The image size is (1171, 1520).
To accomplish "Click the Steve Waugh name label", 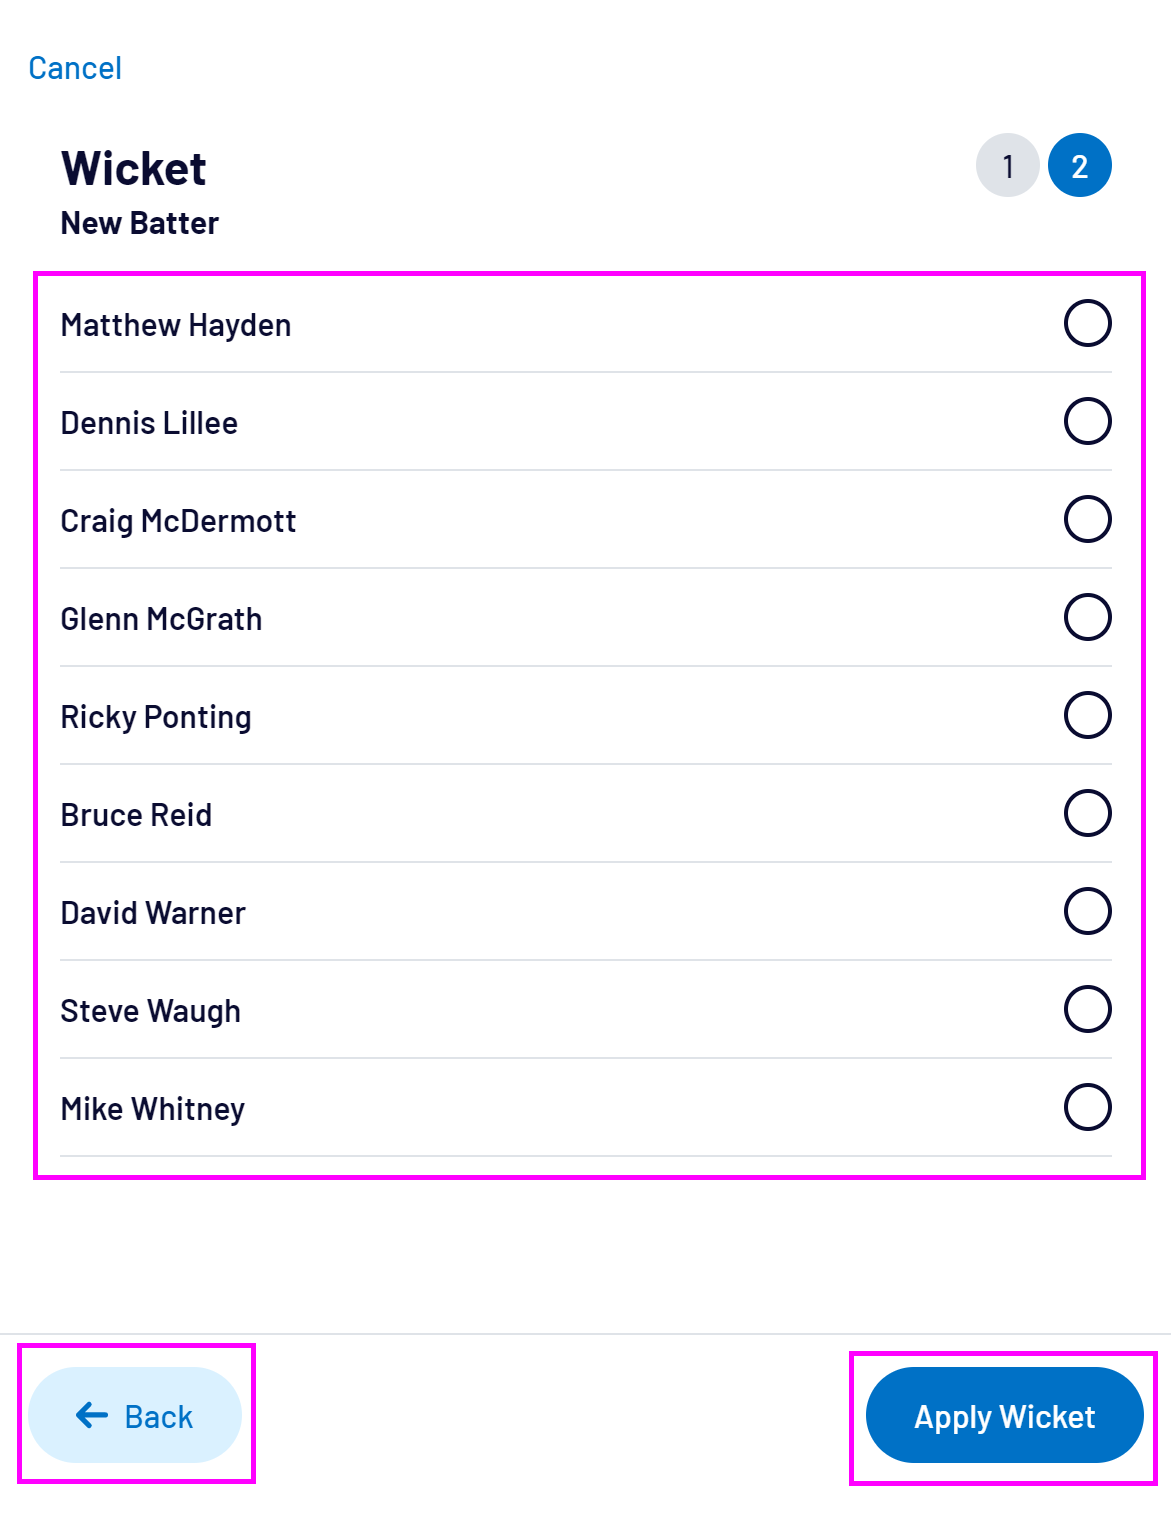I will coord(151,1011).
